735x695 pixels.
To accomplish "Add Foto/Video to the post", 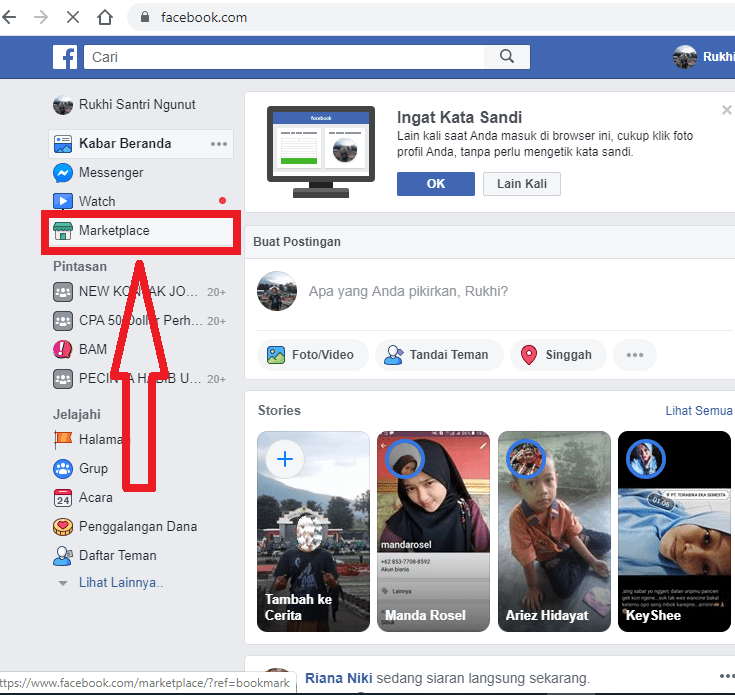I will click(x=313, y=355).
